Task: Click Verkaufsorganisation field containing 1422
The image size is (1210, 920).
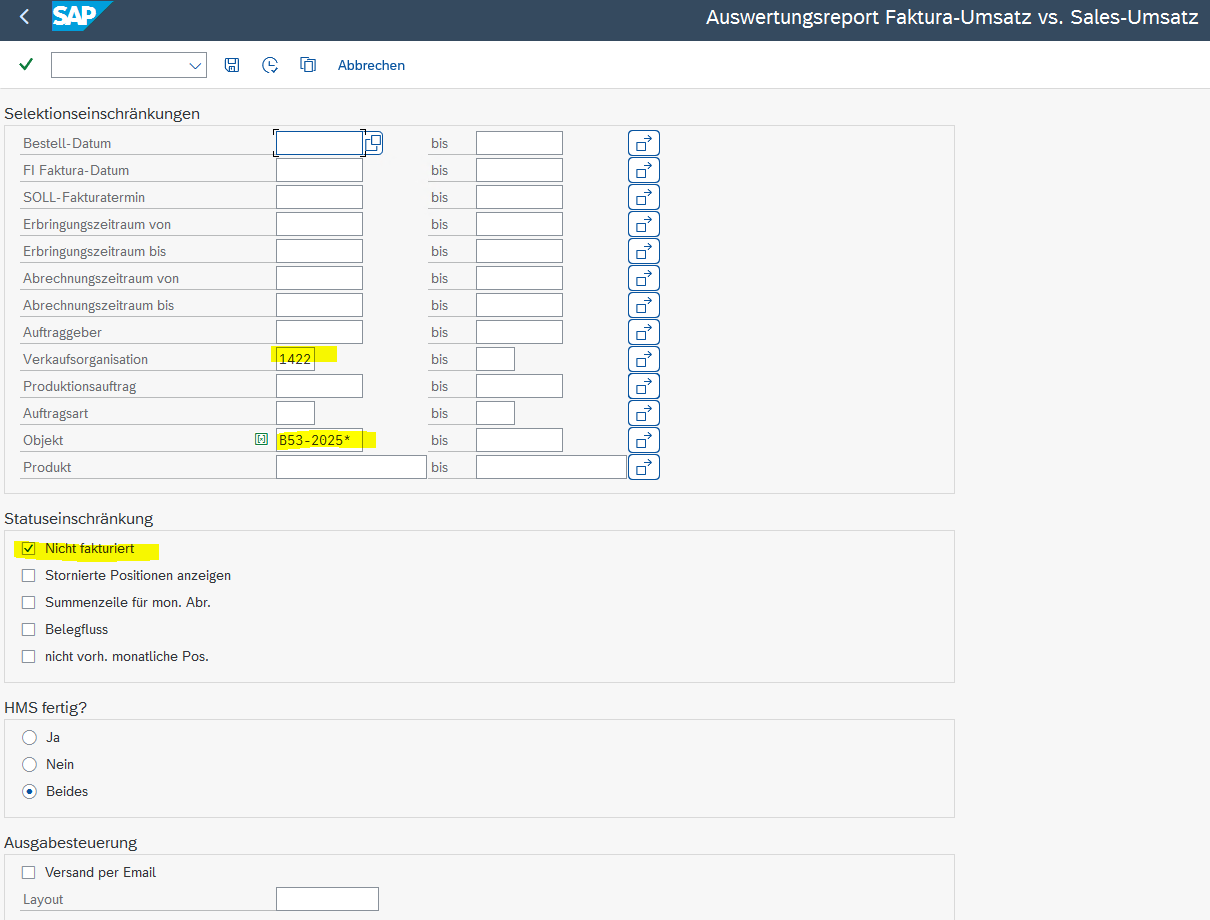Action: click(x=295, y=359)
